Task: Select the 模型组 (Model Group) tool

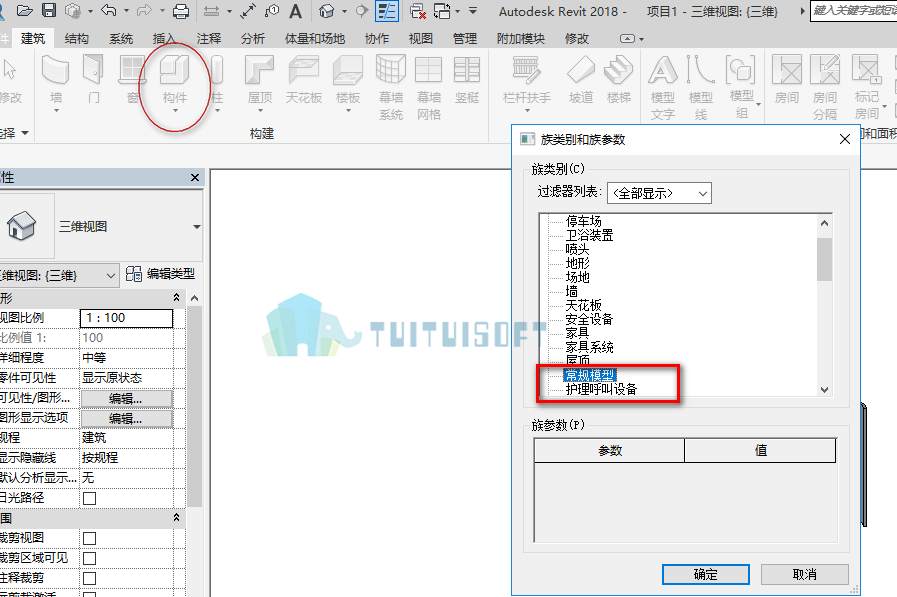Action: pyautogui.click(x=742, y=87)
